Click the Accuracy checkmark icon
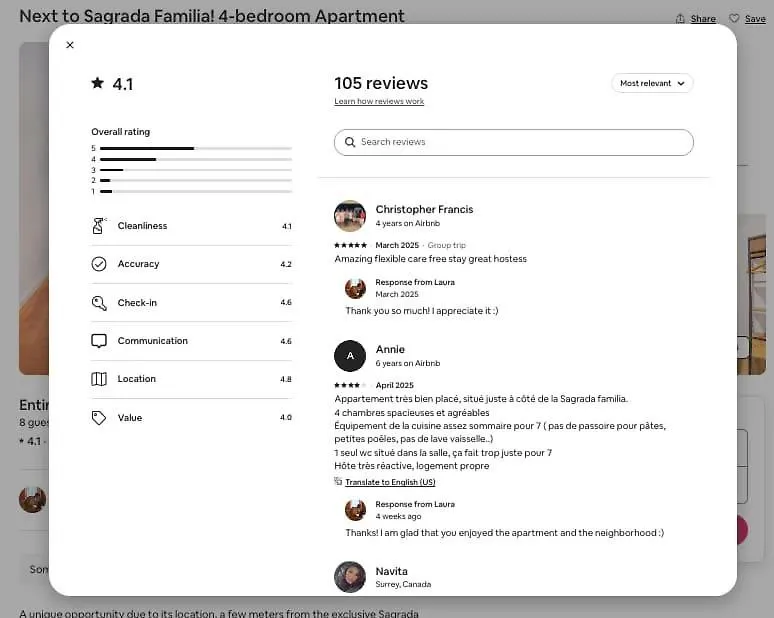The width and height of the screenshot is (774, 618). [99, 264]
